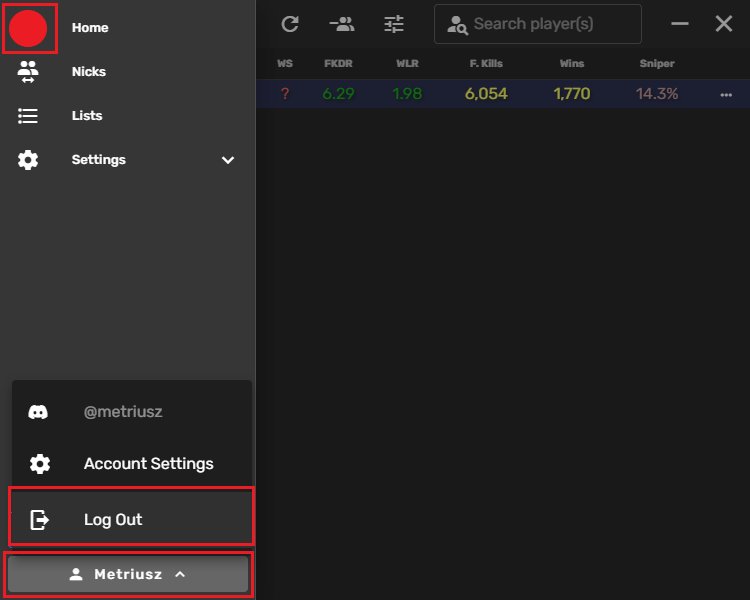Expand the Settings chevron arrow
The image size is (750, 600).
coord(228,160)
